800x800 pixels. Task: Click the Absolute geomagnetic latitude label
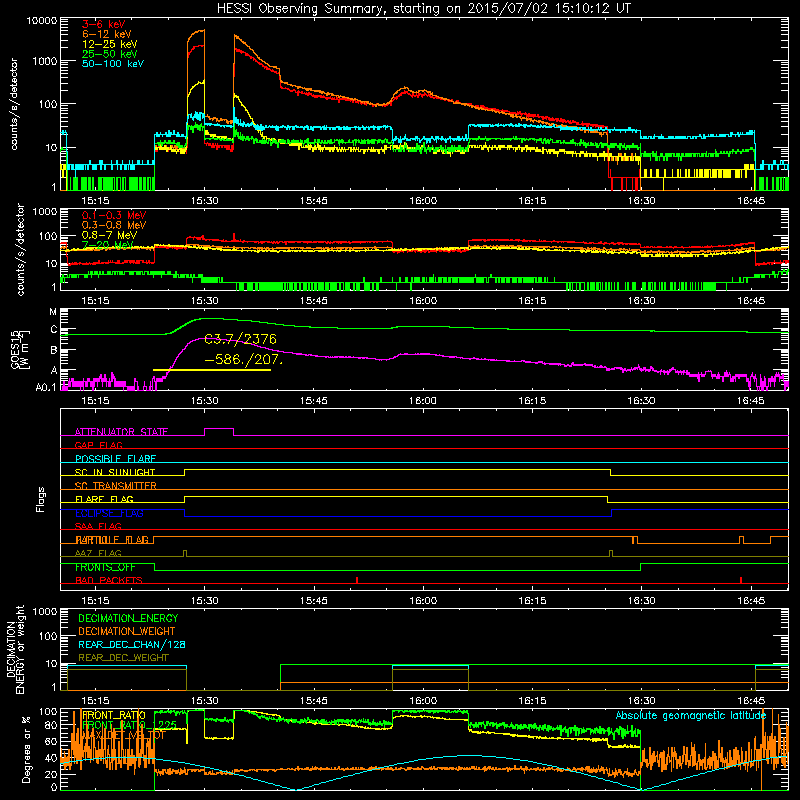pyautogui.click(x=691, y=716)
